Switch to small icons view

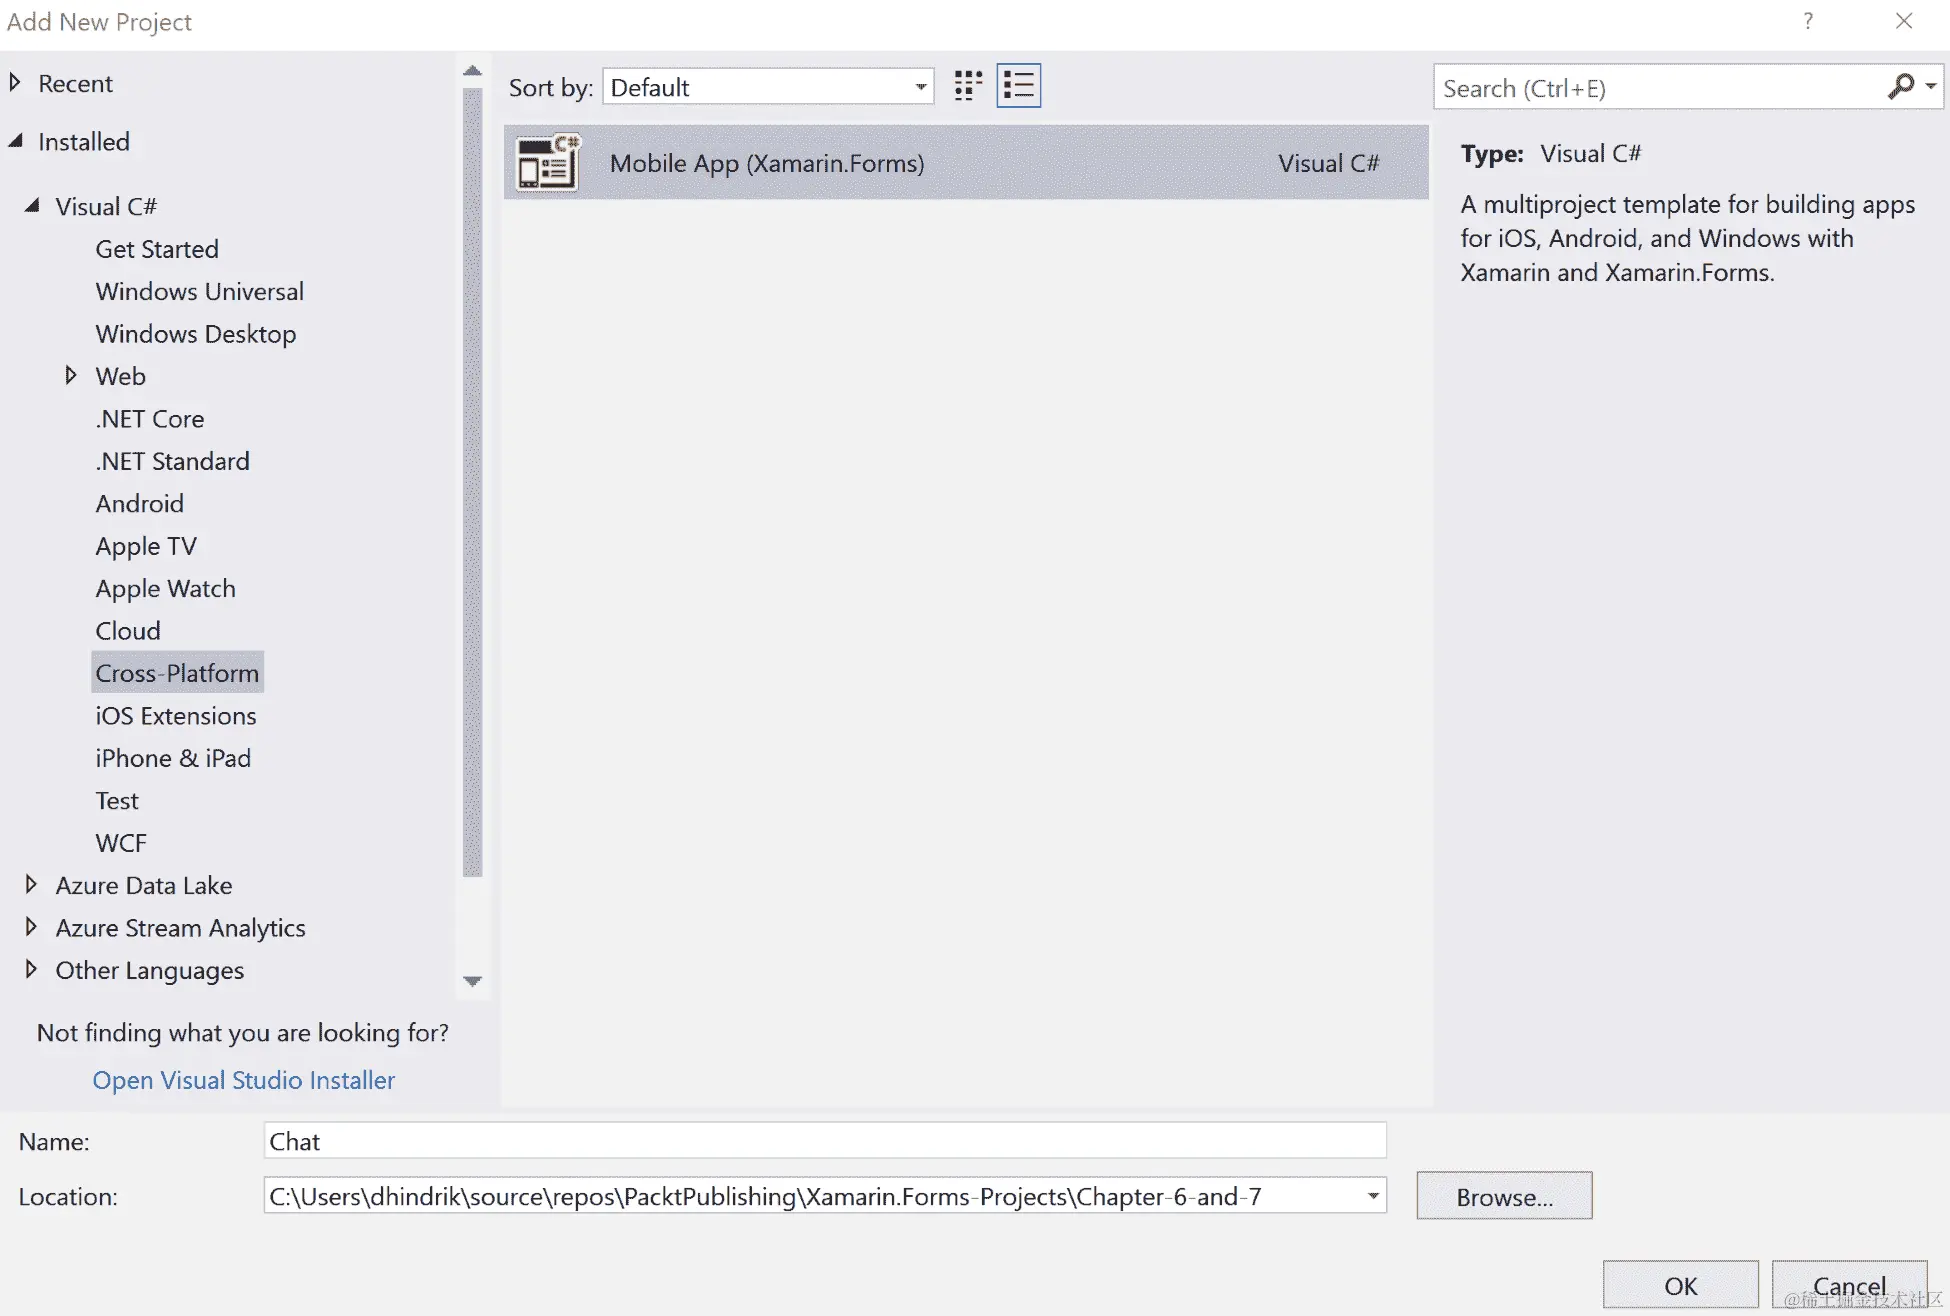(x=968, y=86)
